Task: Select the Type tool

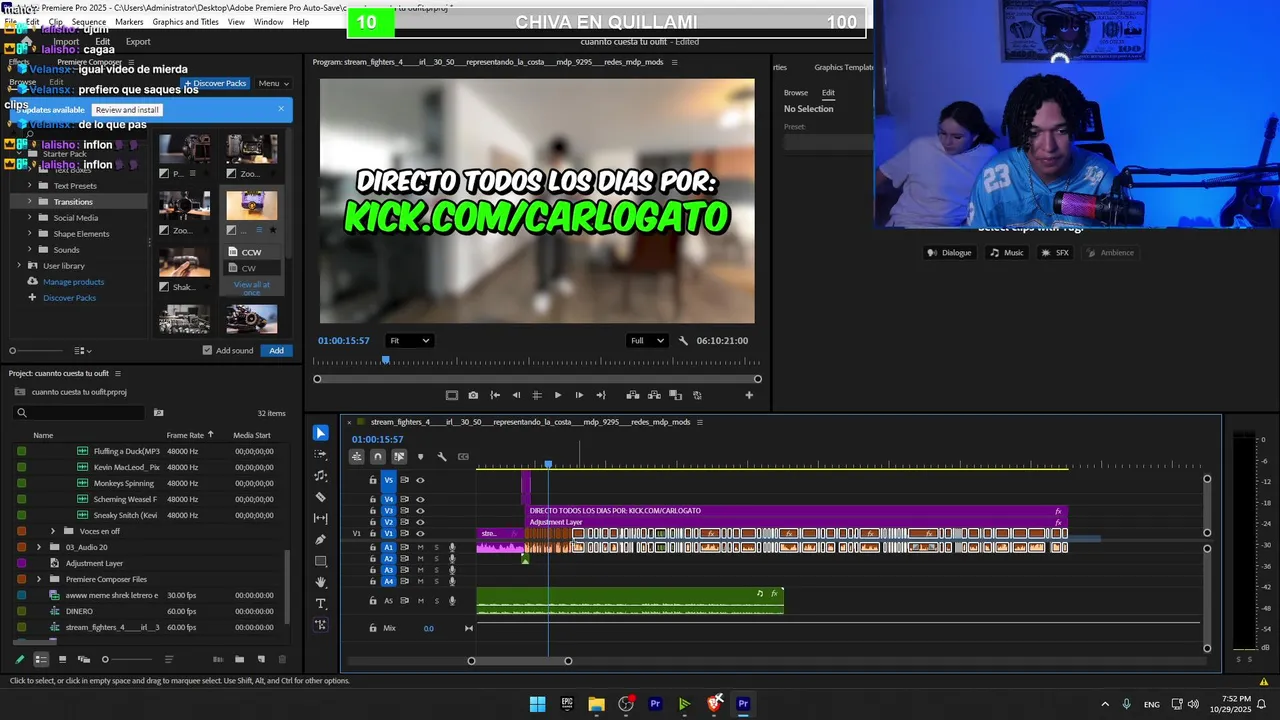Action: (320, 603)
